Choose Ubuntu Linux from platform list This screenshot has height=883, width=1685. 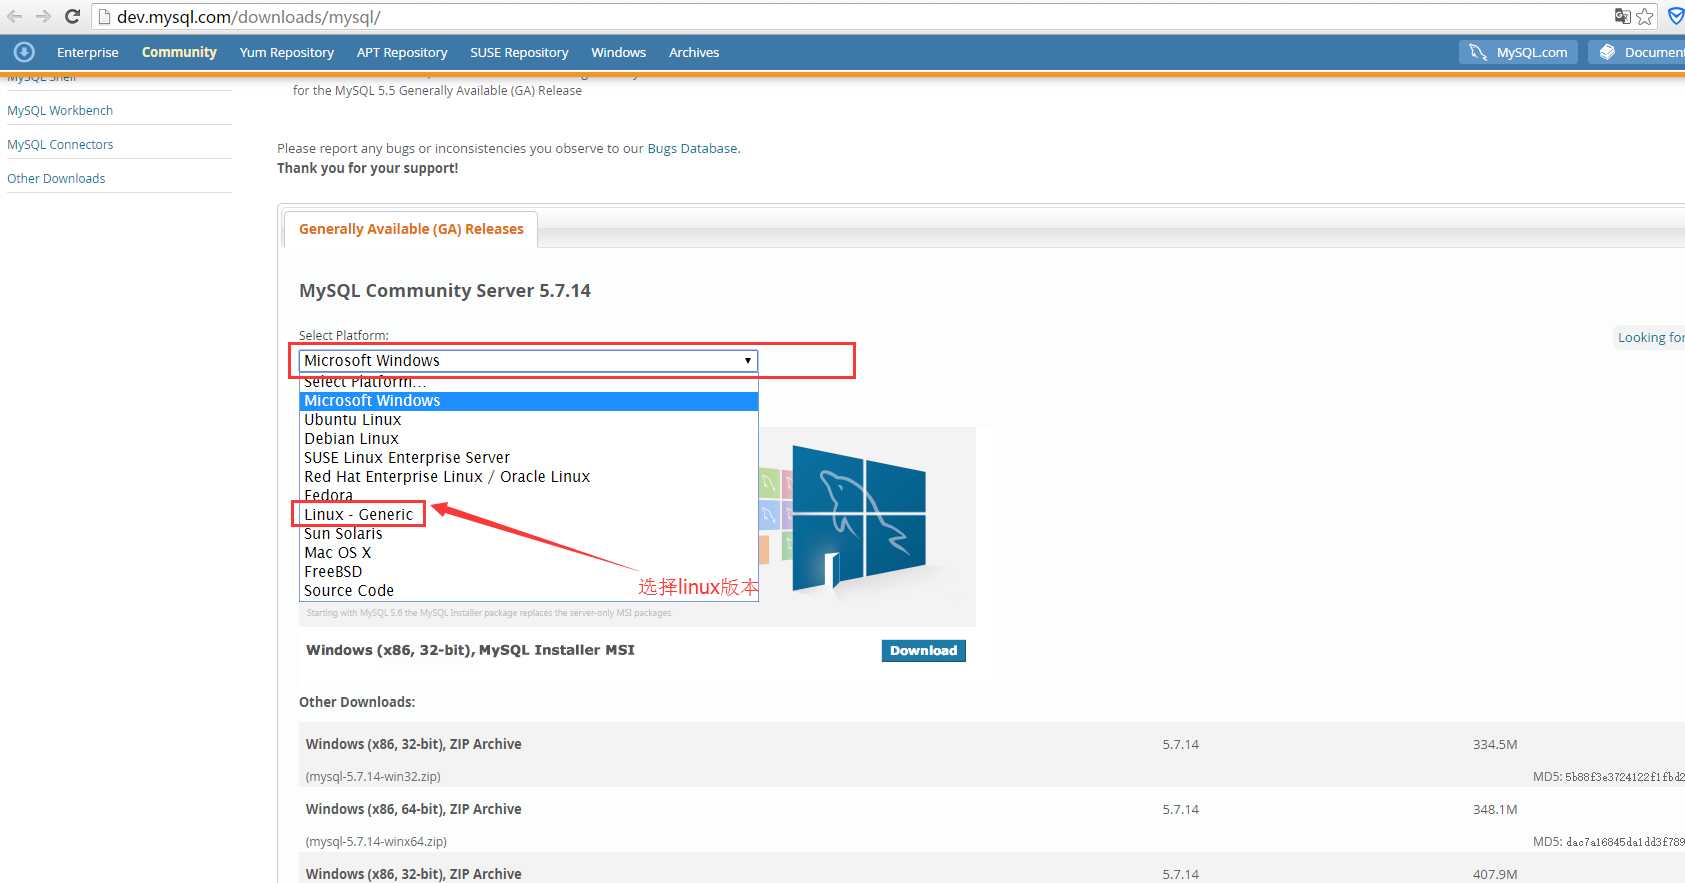528,420
